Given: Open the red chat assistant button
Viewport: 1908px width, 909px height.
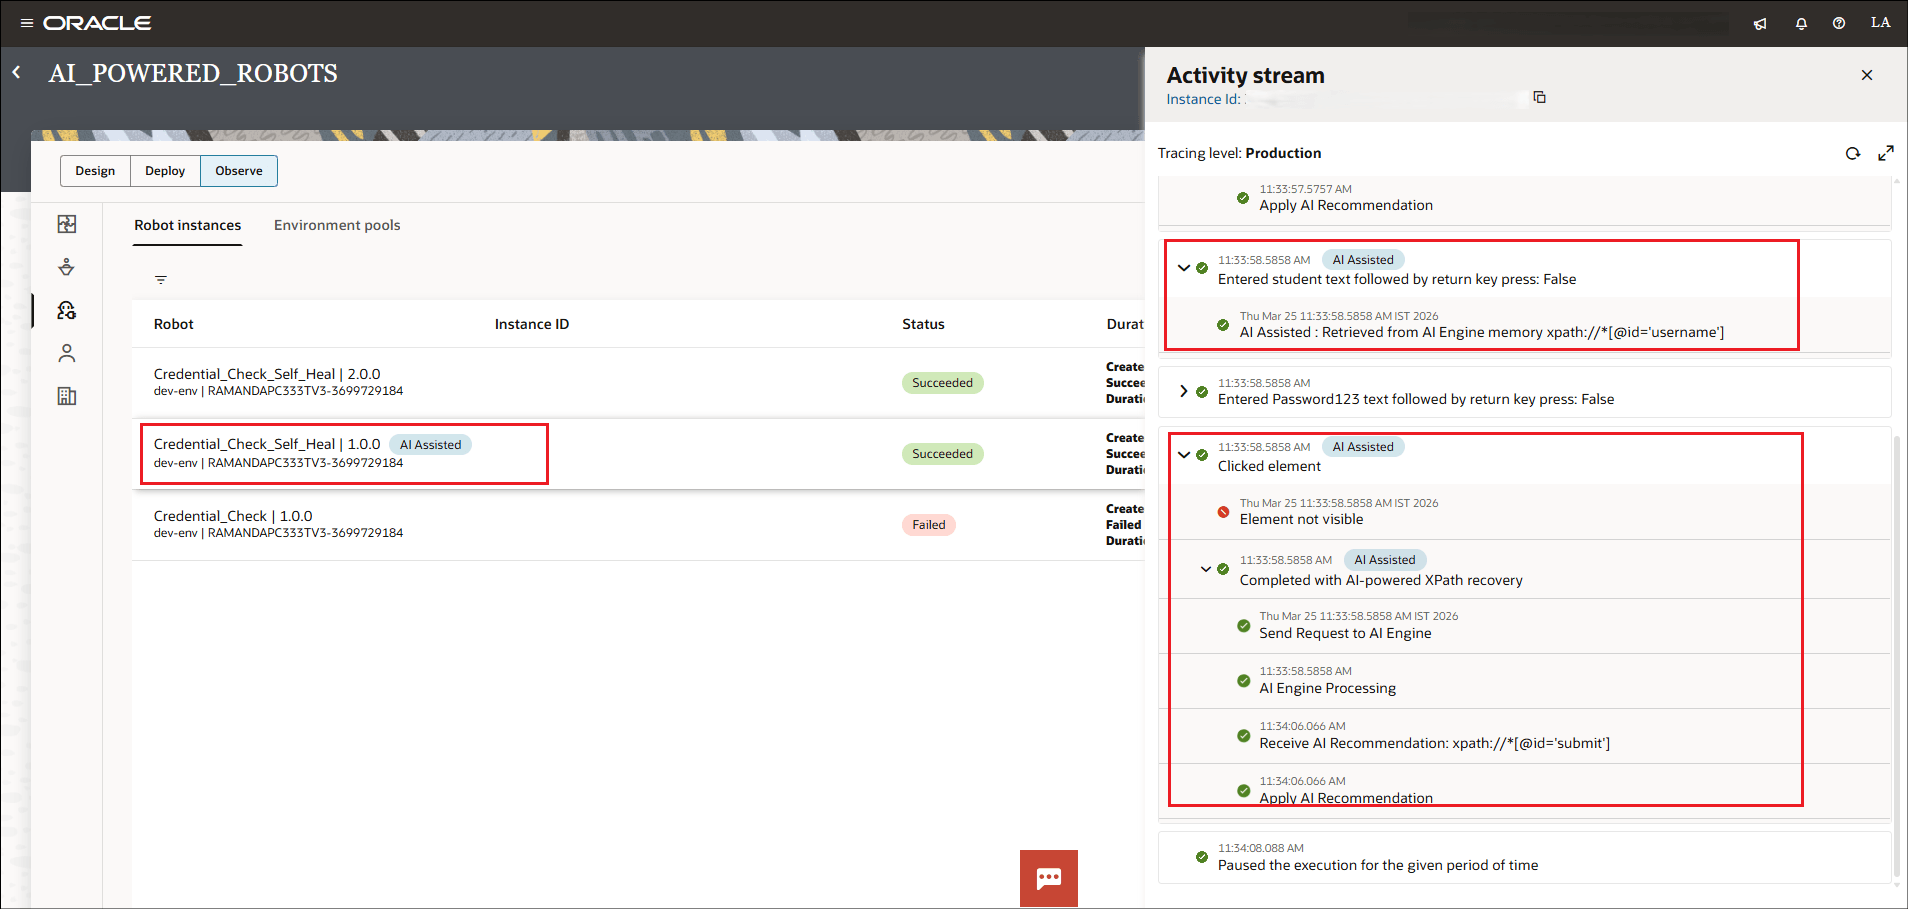Looking at the screenshot, I should click(x=1049, y=878).
